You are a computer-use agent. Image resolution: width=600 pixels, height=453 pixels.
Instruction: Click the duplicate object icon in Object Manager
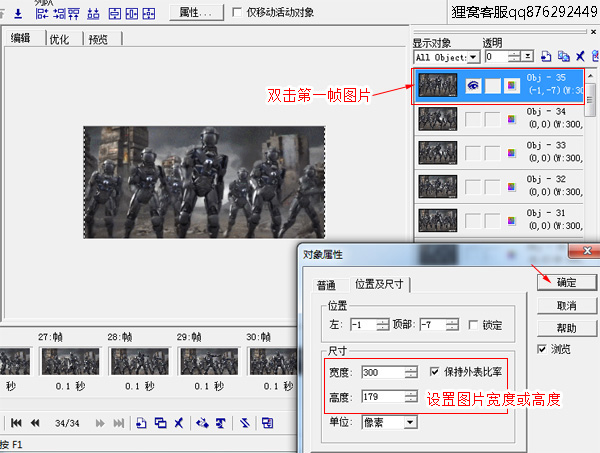(x=563, y=57)
